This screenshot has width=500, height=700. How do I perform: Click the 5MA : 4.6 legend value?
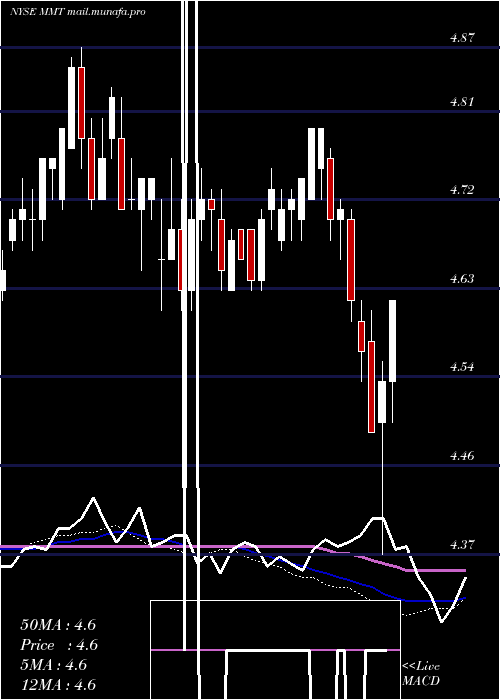pyautogui.click(x=54, y=665)
